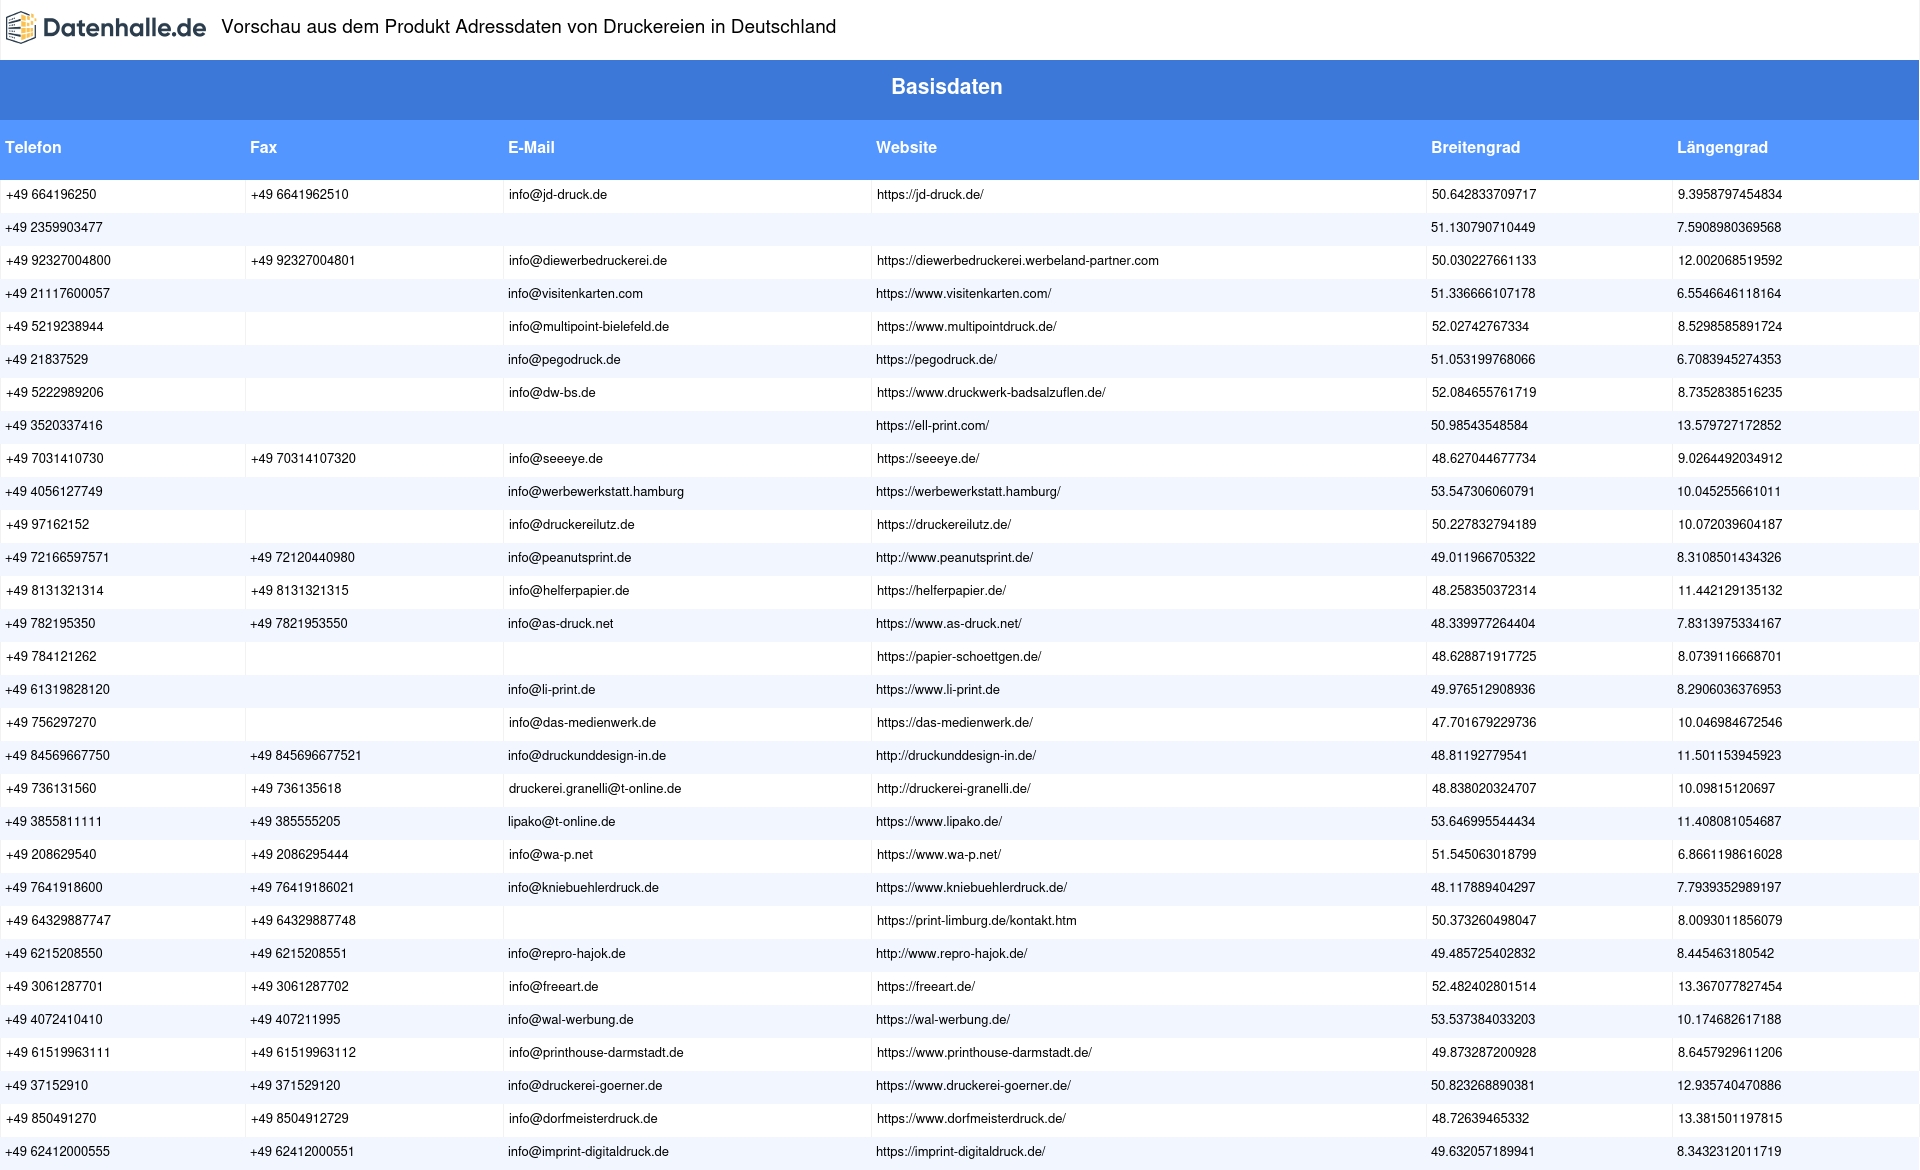Open https://www.lipako.de/ link
Screen dimensions: 1920x1170
coord(939,822)
